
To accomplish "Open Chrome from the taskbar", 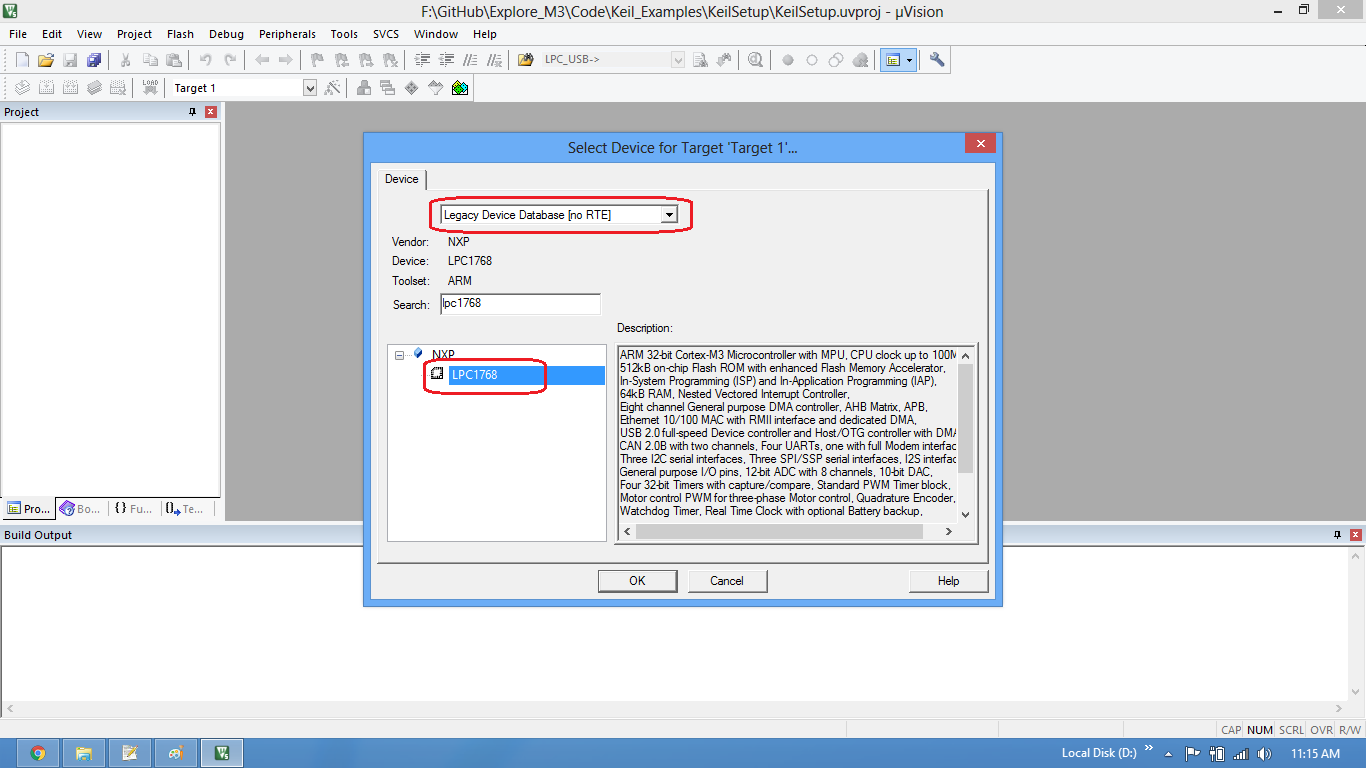I will [x=37, y=753].
